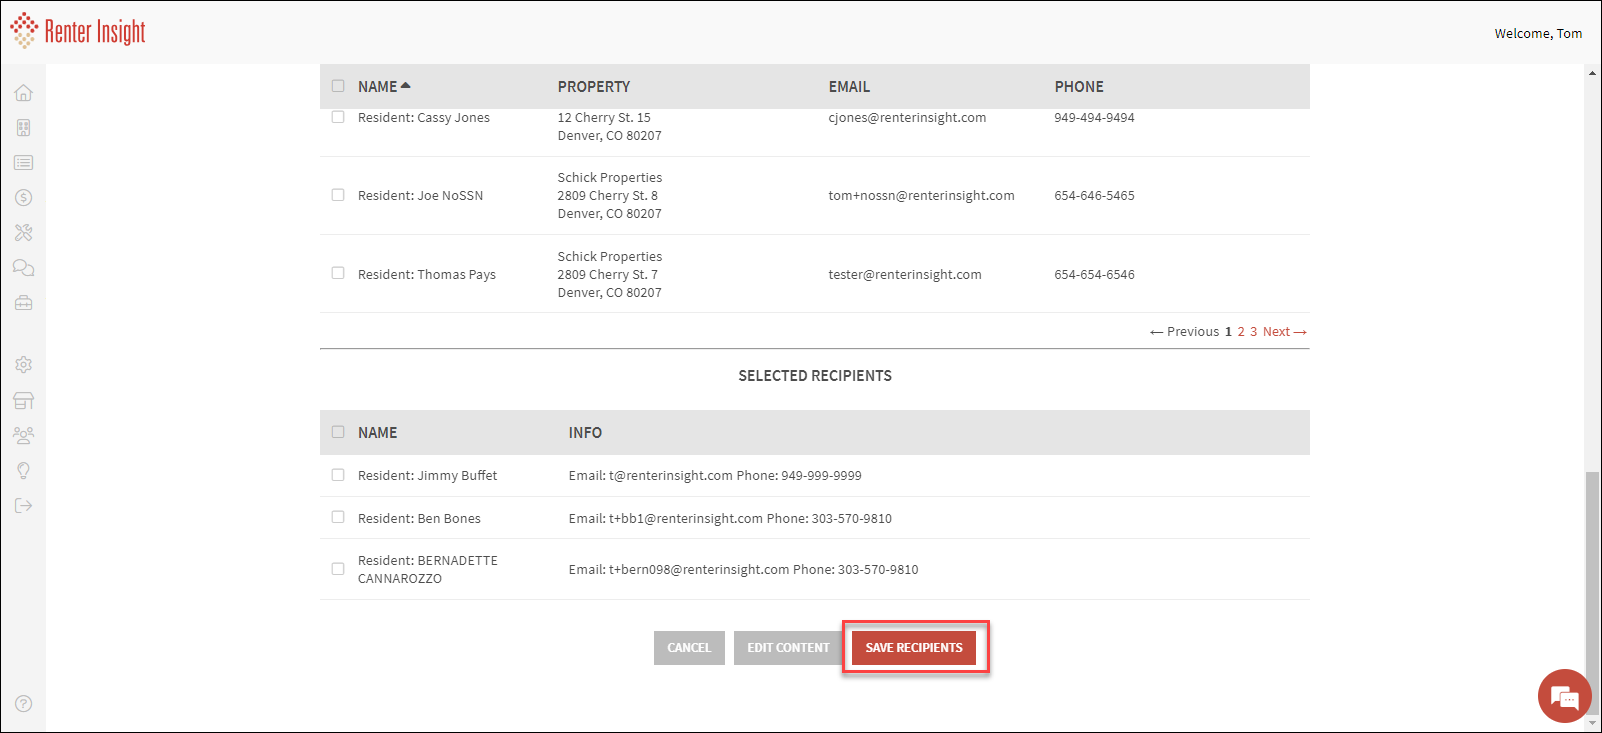Click Resident: Cassy Jones name
The width and height of the screenshot is (1602, 733).
coord(424,118)
